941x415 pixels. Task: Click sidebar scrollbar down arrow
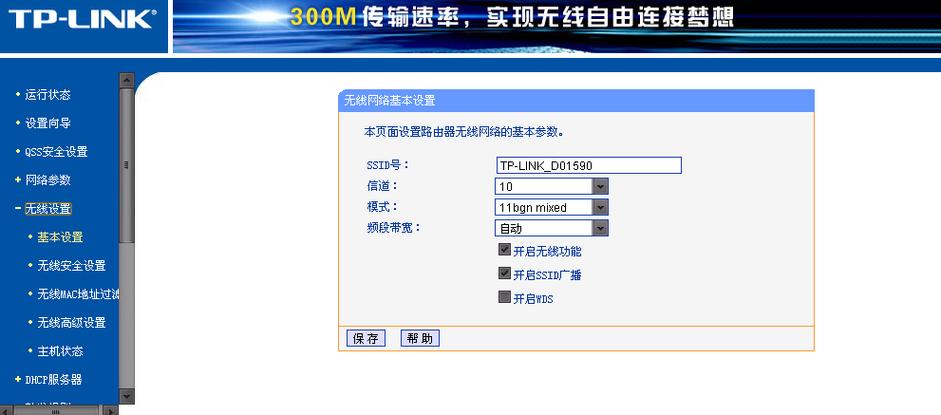coord(127,396)
